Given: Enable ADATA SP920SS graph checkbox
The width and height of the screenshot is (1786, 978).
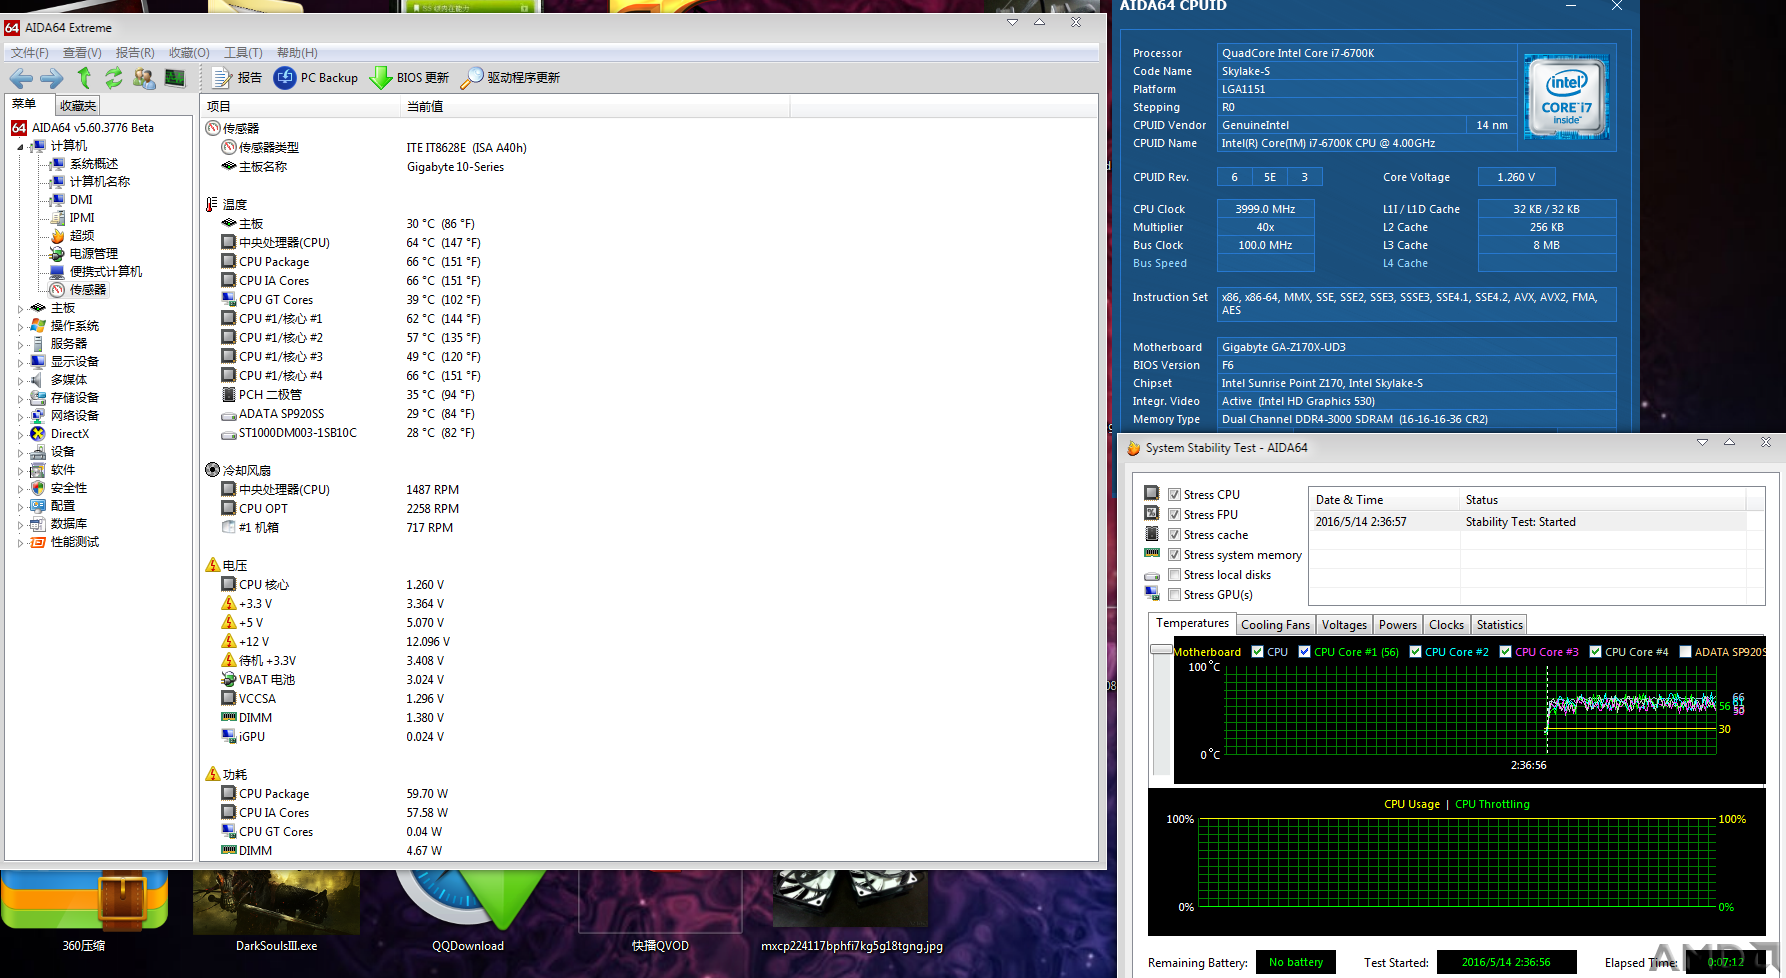Looking at the screenshot, I should [x=1685, y=652].
